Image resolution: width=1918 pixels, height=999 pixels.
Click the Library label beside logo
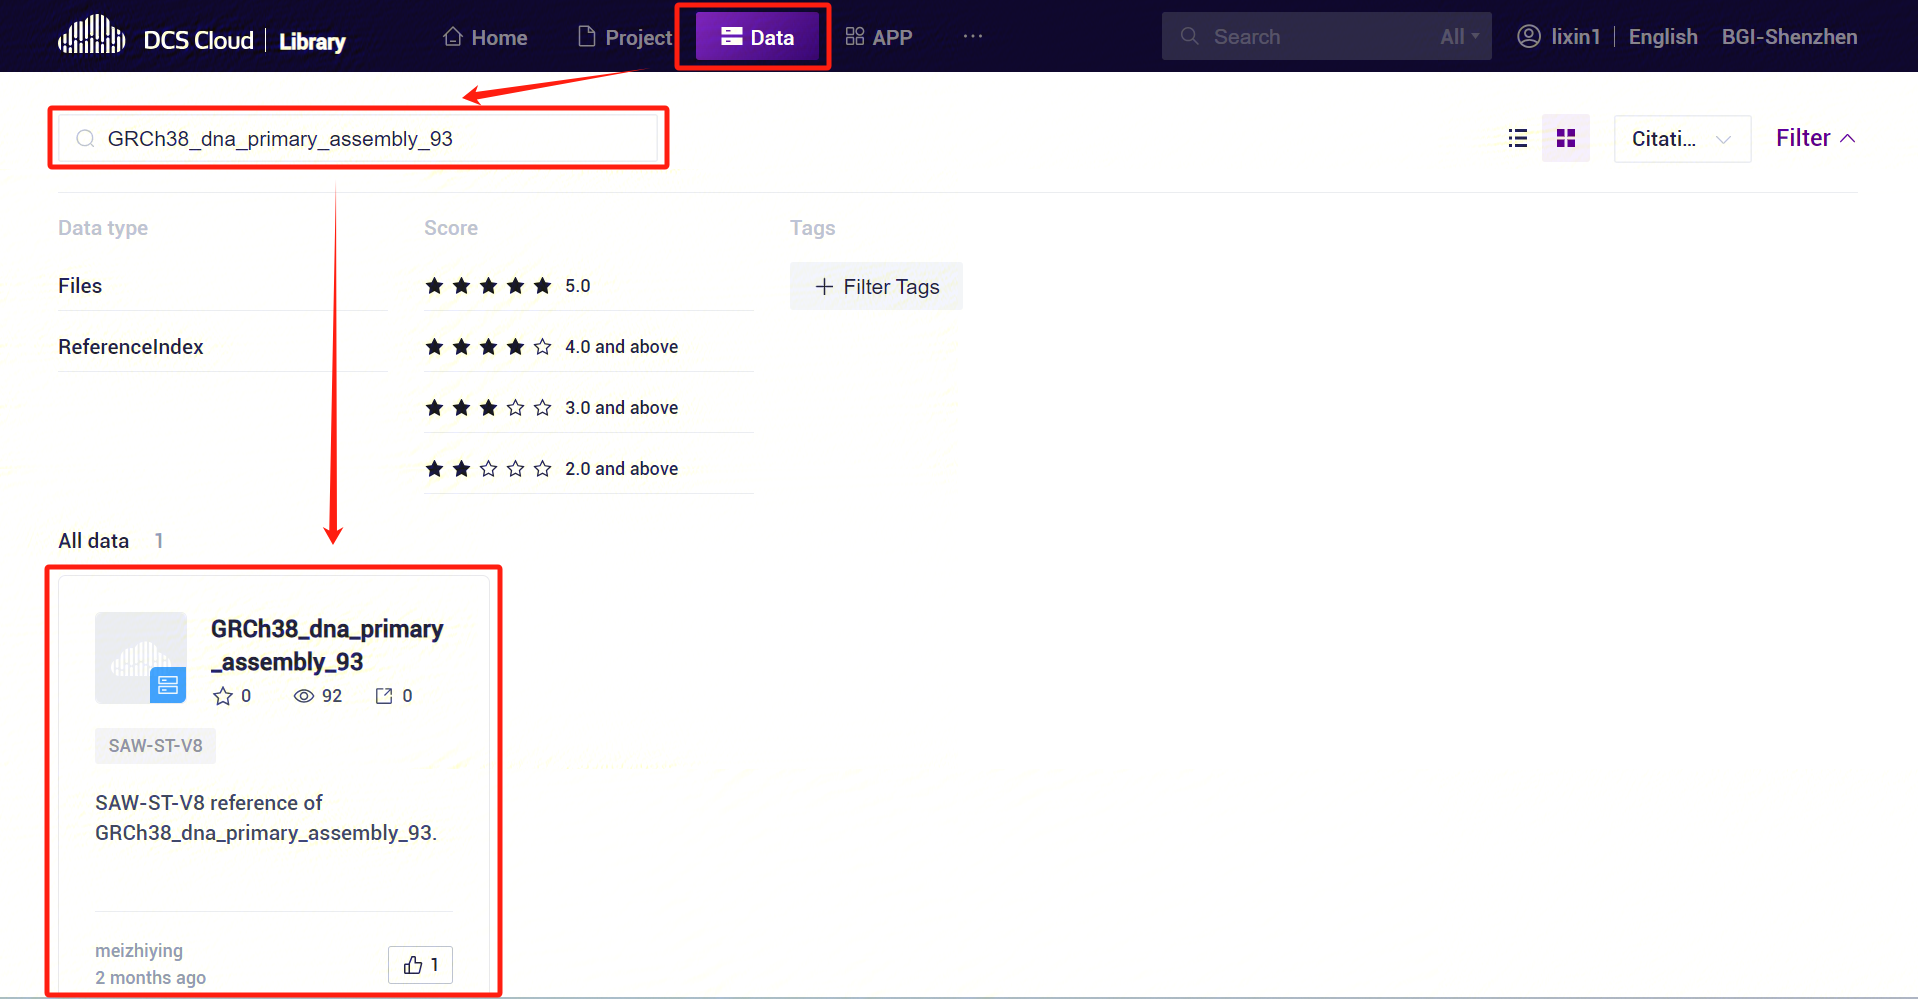click(312, 41)
